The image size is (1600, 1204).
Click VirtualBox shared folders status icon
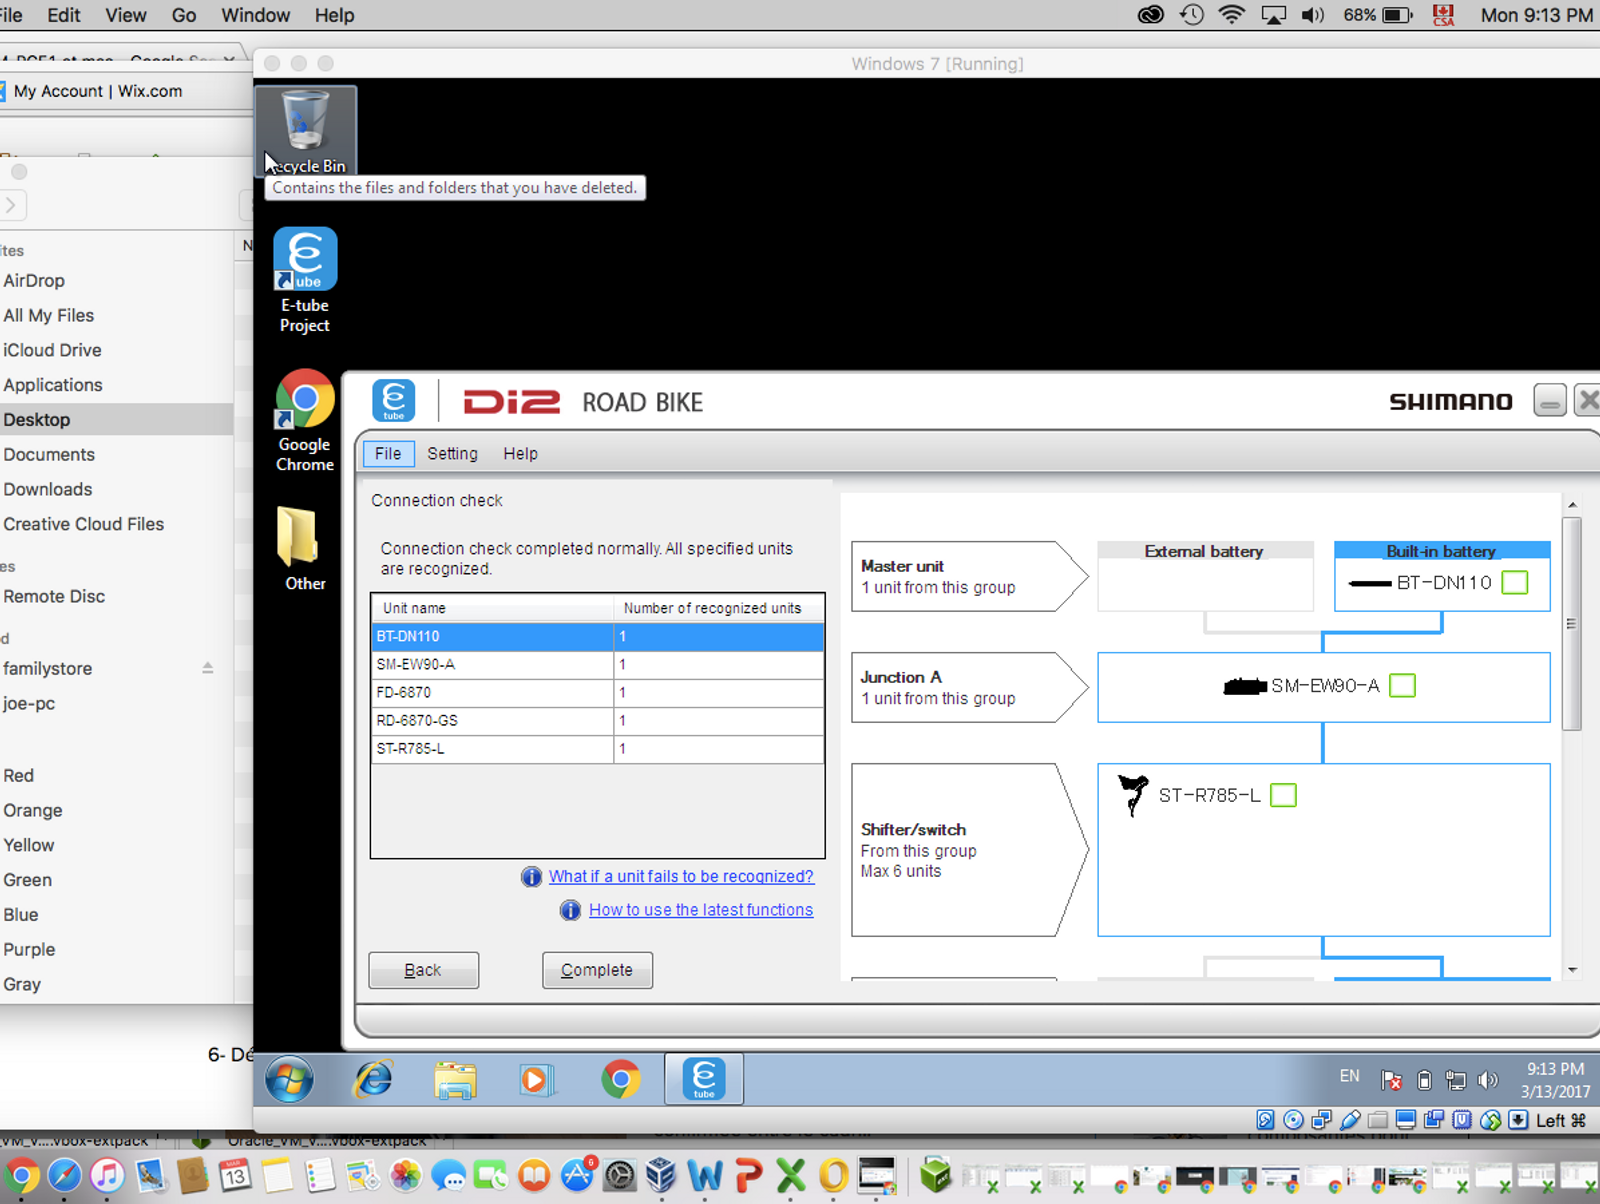(1378, 1120)
